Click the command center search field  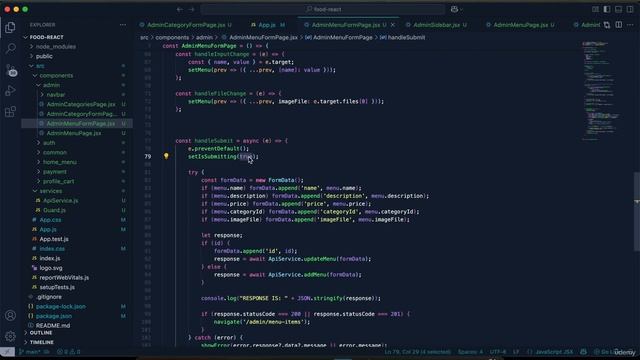tap(323, 9)
